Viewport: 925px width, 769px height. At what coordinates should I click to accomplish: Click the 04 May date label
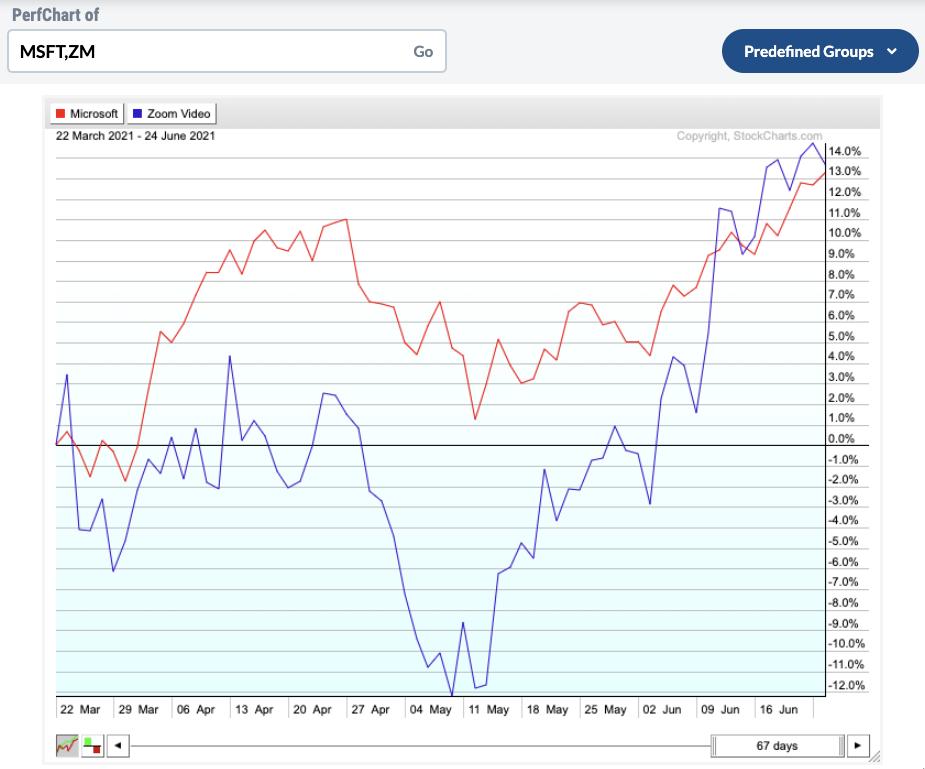[431, 709]
